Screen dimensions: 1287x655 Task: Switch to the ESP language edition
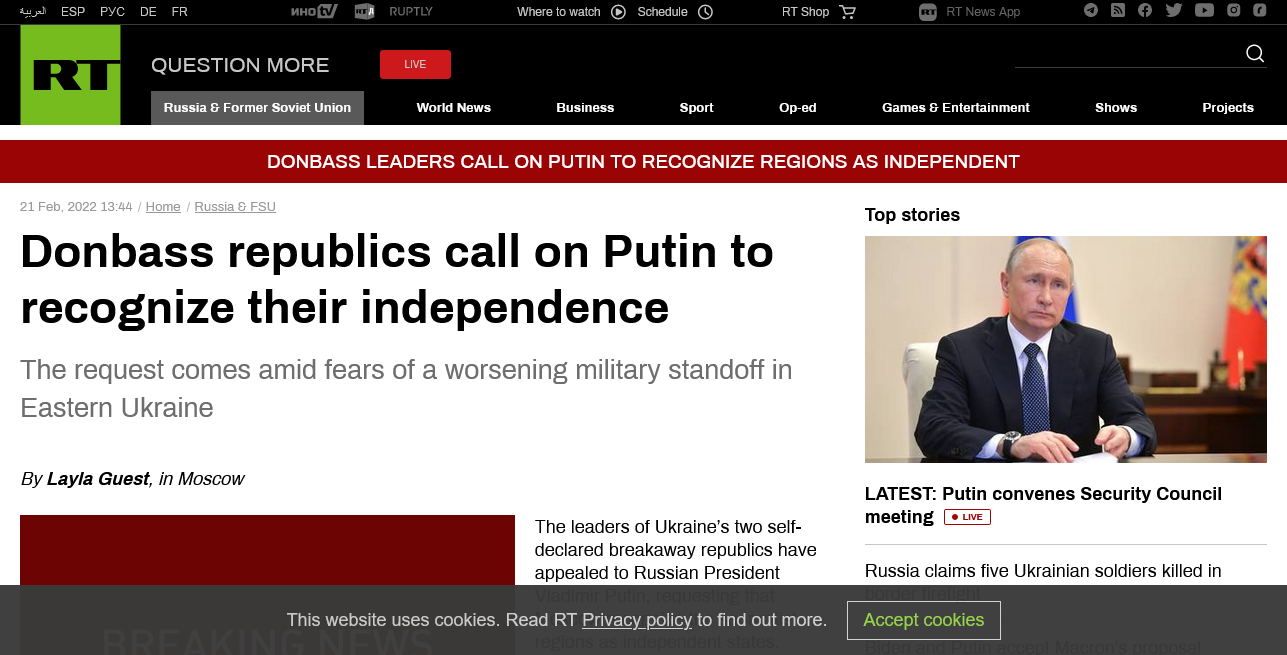(x=73, y=12)
